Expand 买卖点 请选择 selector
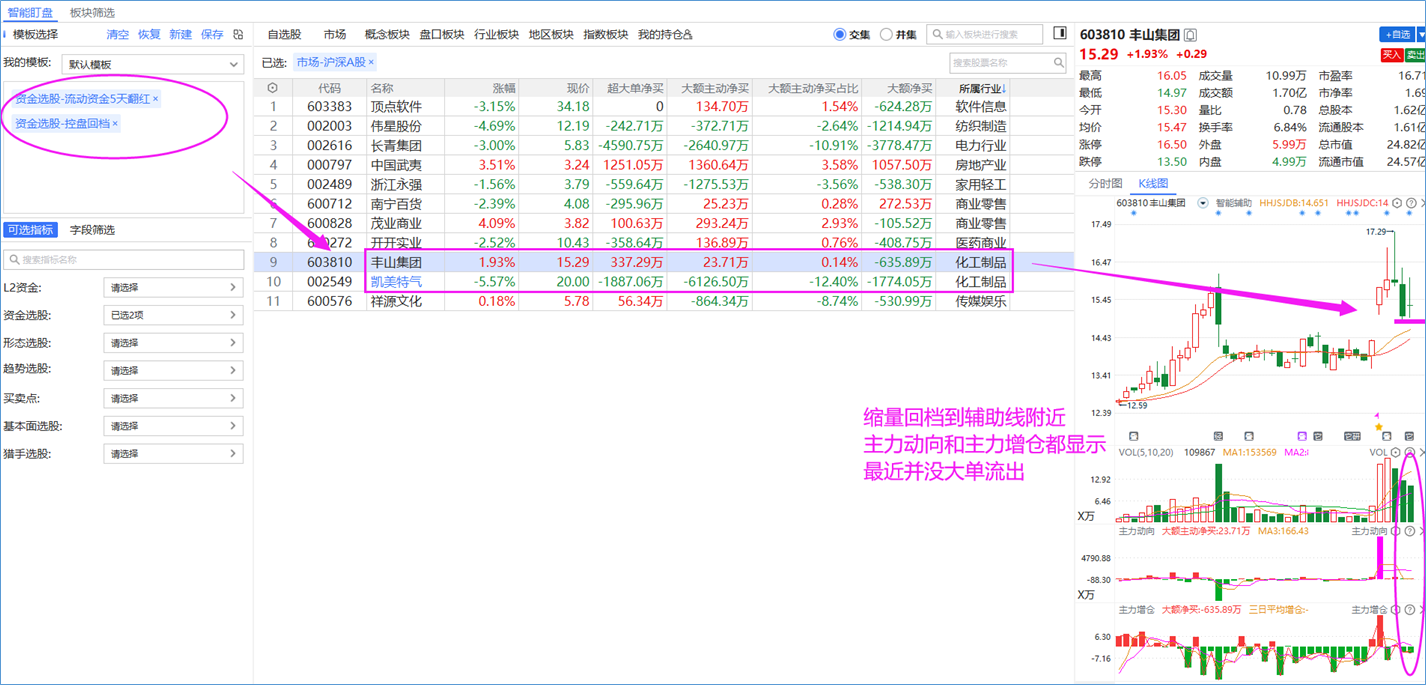Viewport: 1426px width, 685px height. (x=173, y=398)
